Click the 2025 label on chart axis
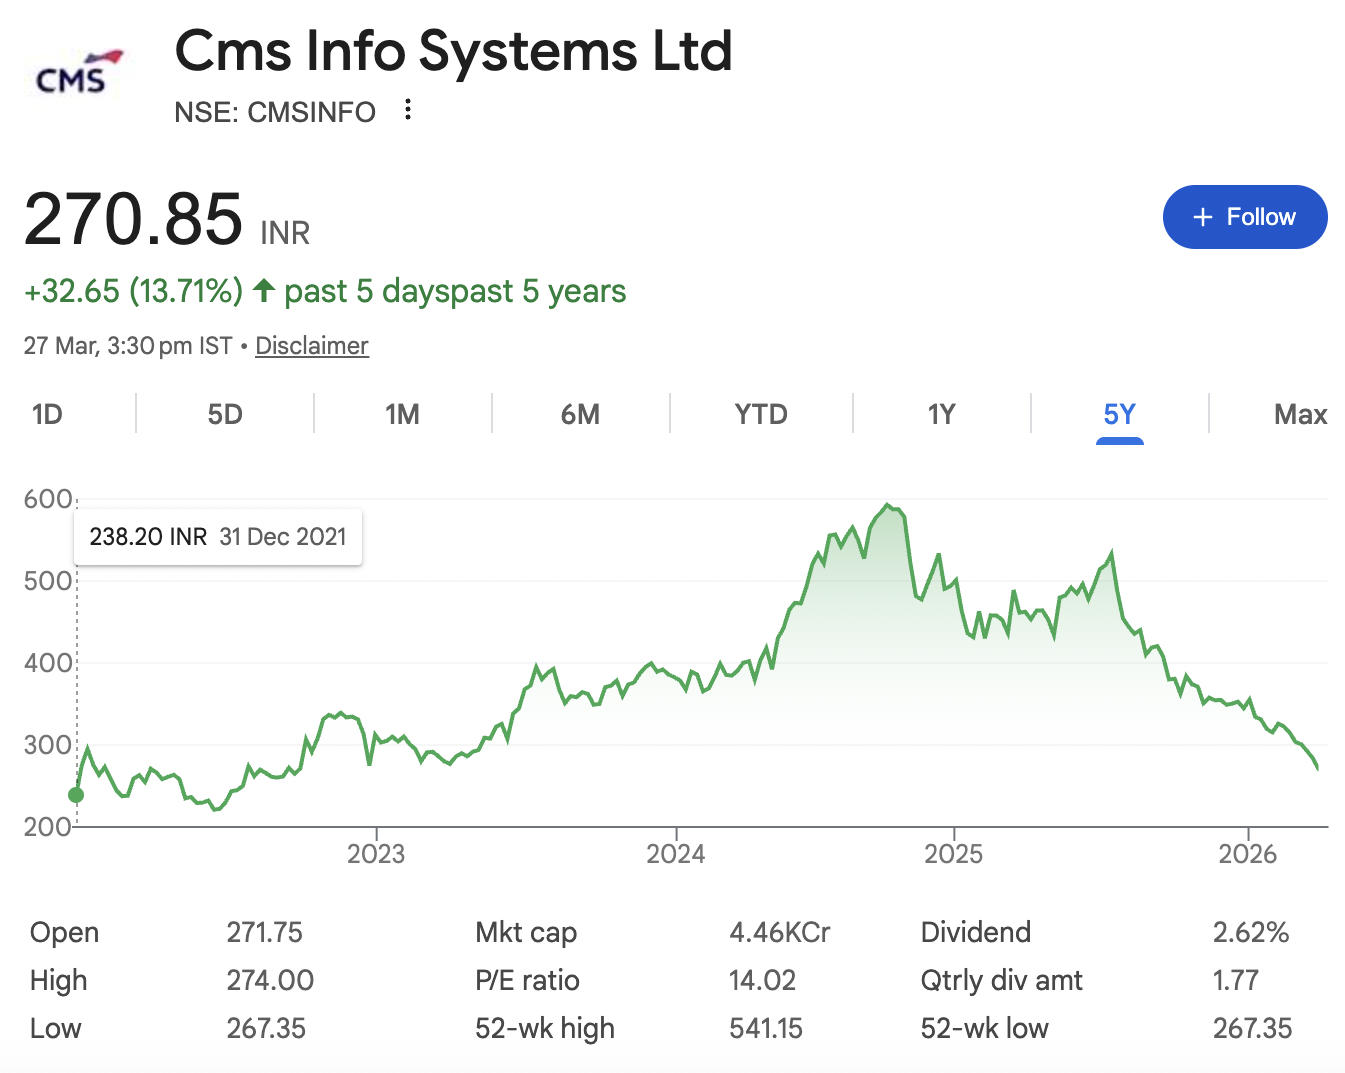Image resolution: width=1345 pixels, height=1073 pixels. point(953,854)
